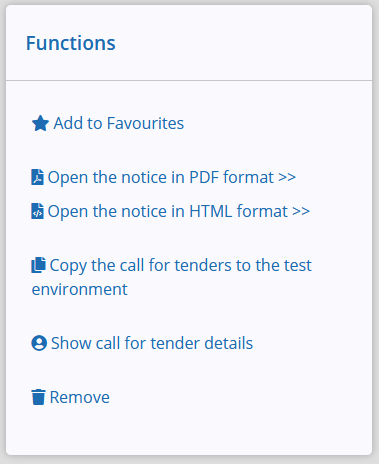Screen dimensions: 379x464
Task: Click the trash bin icon
Action: coord(38,397)
